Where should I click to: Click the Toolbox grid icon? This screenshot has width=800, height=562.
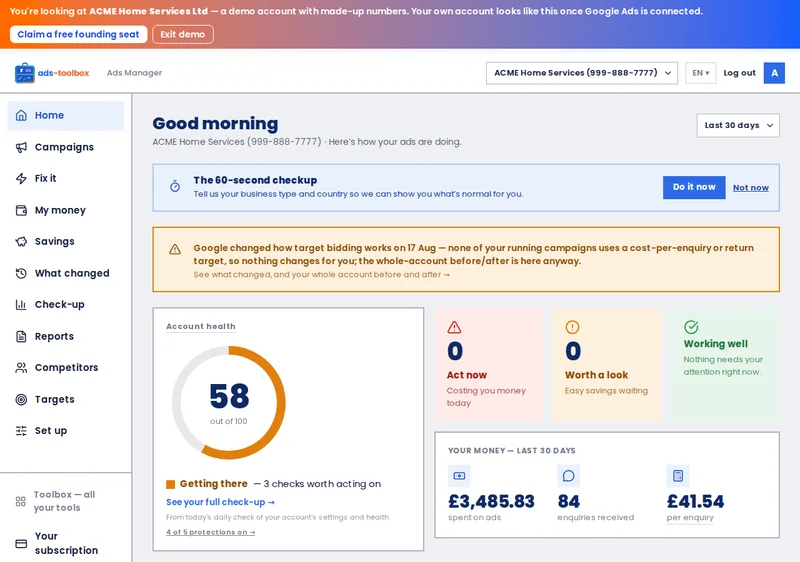point(20,501)
